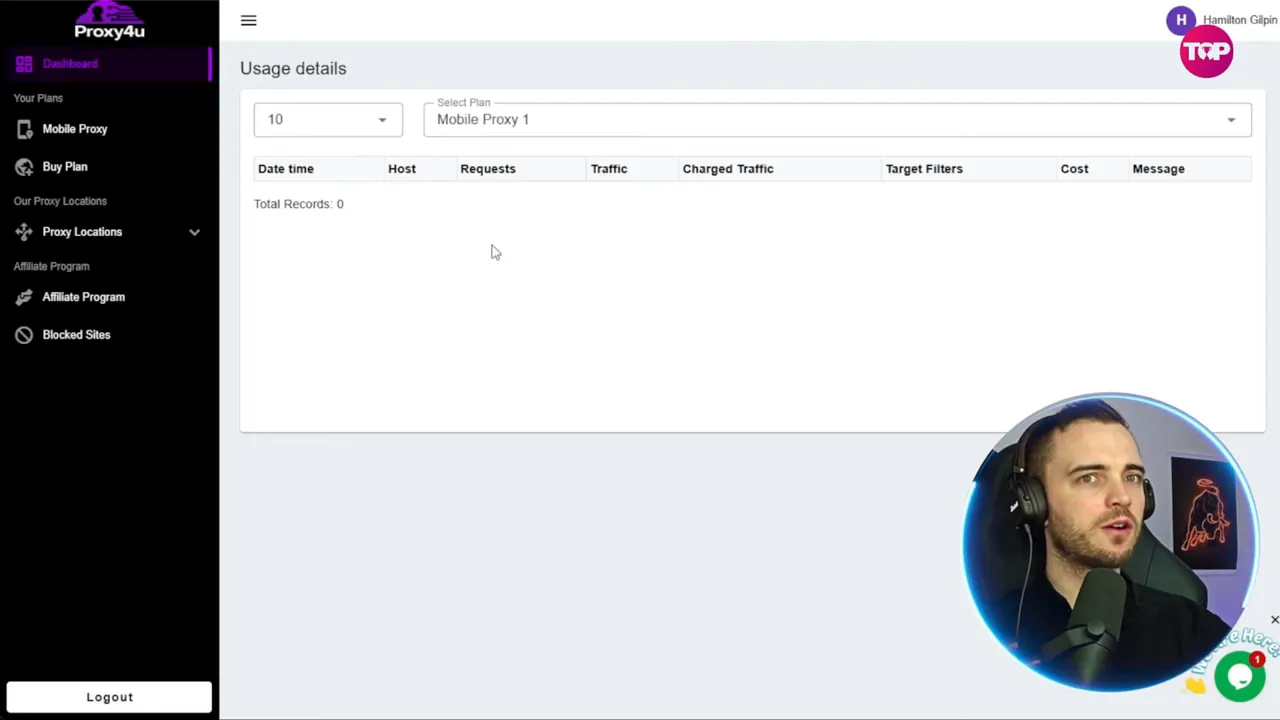This screenshot has width=1280, height=720.
Task: Click the Requests column header
Action: pos(488,169)
